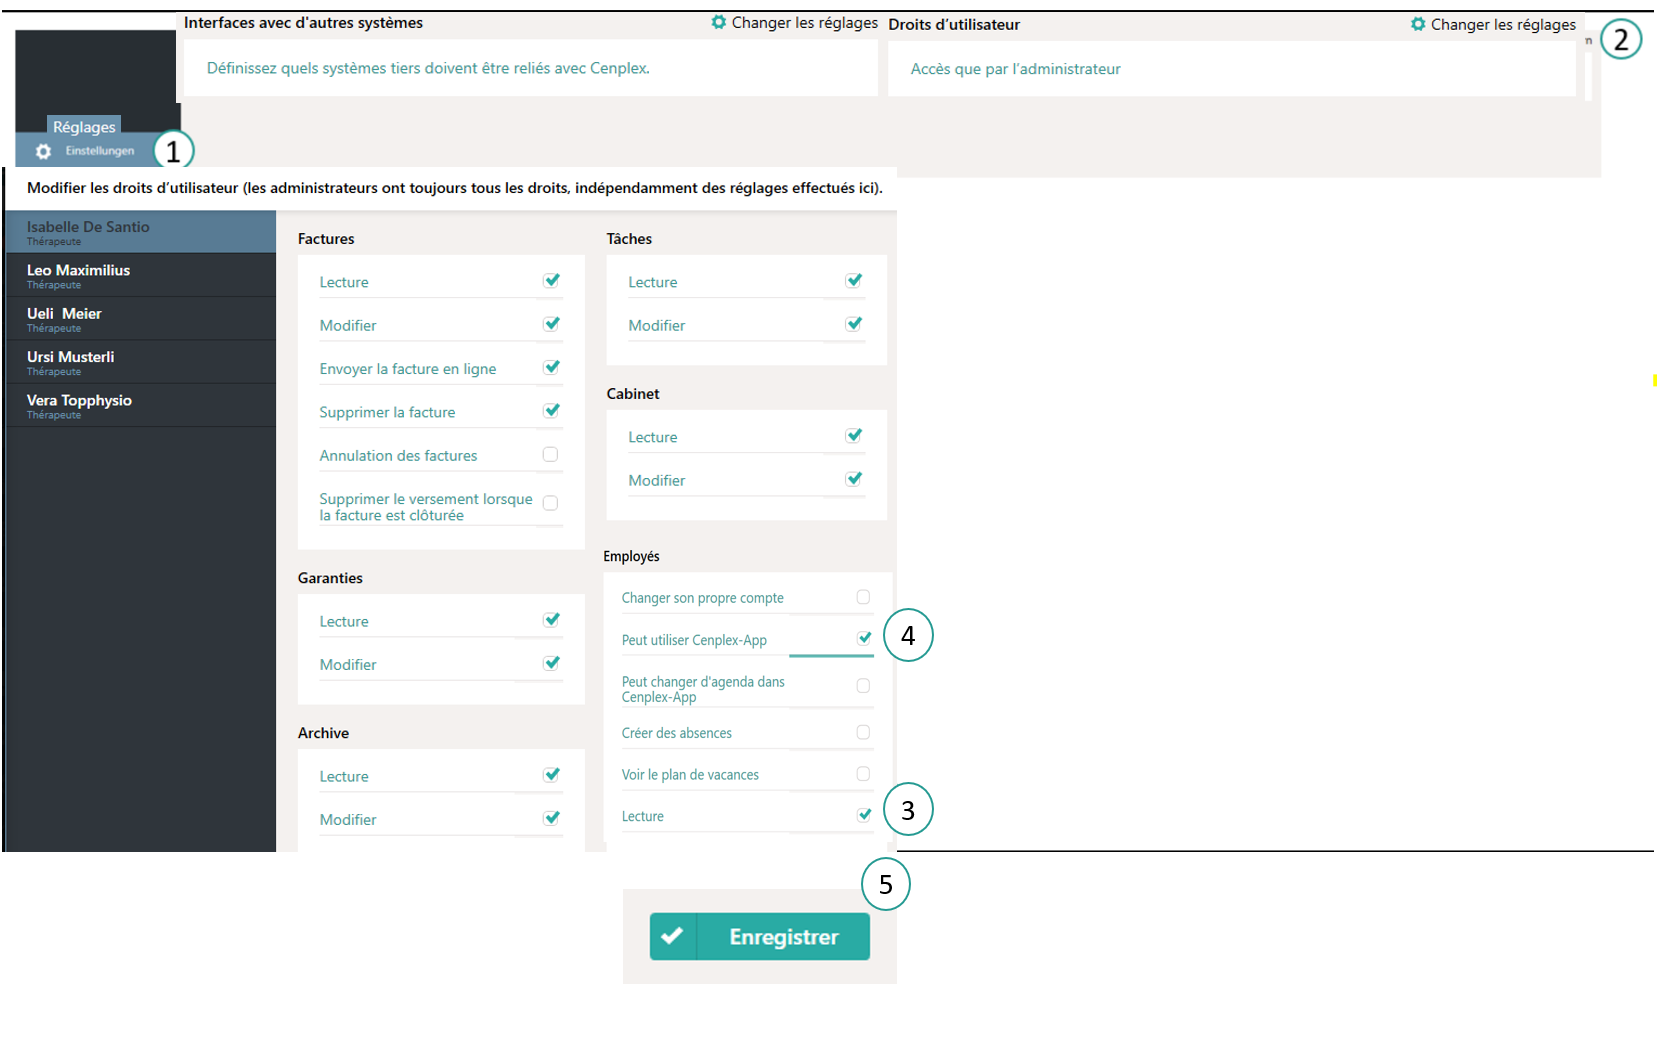Uncheck Envoyer la facture en ligne
1657x1057 pixels.
(551, 368)
